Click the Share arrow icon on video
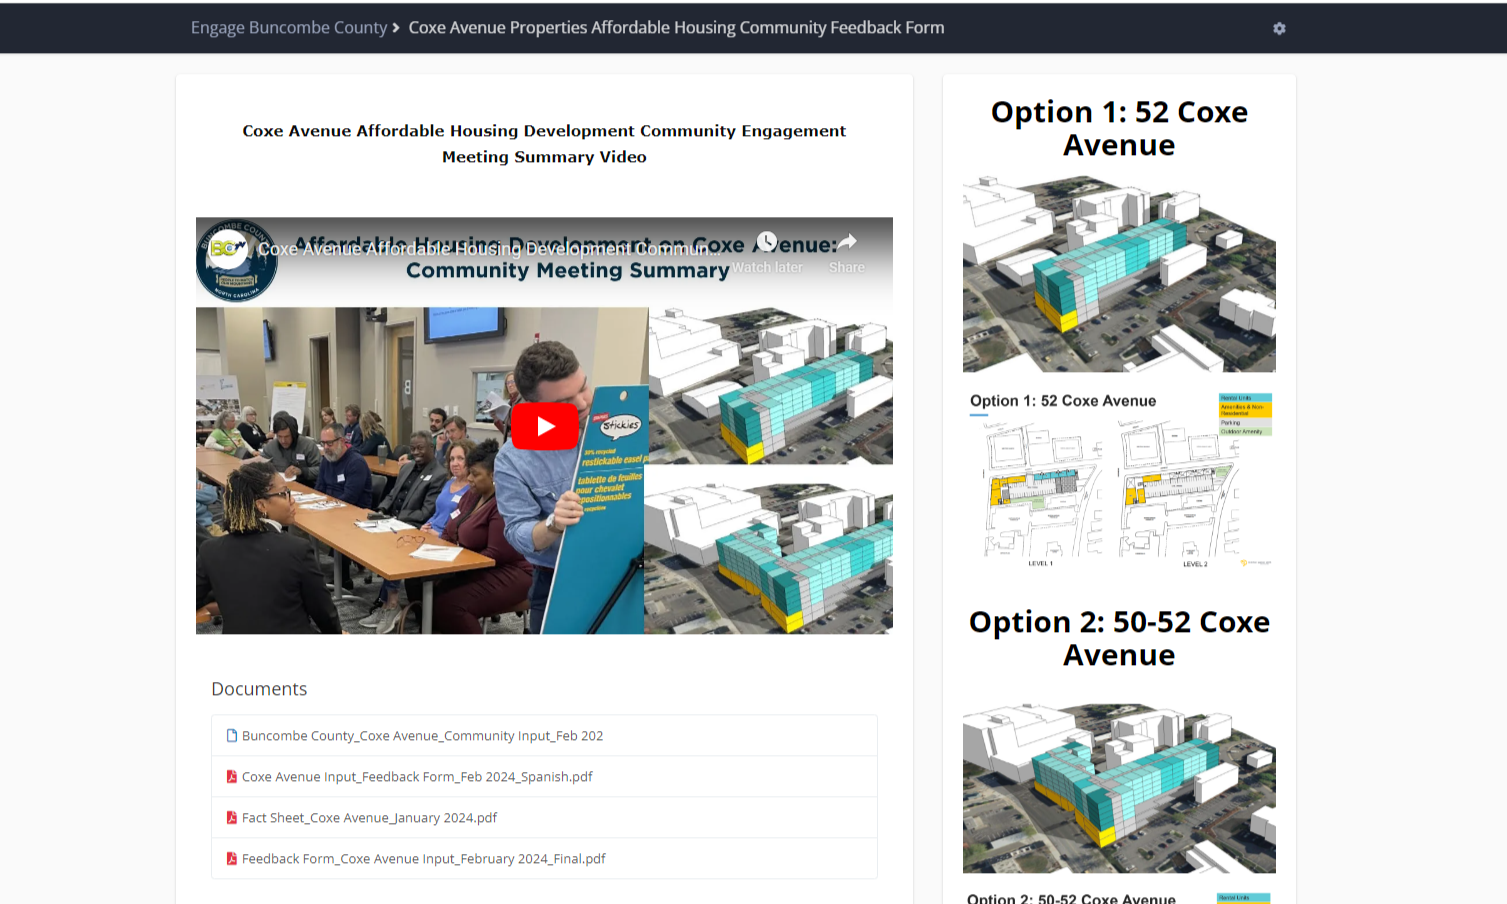Screen dimensions: 1507x904 (847, 241)
